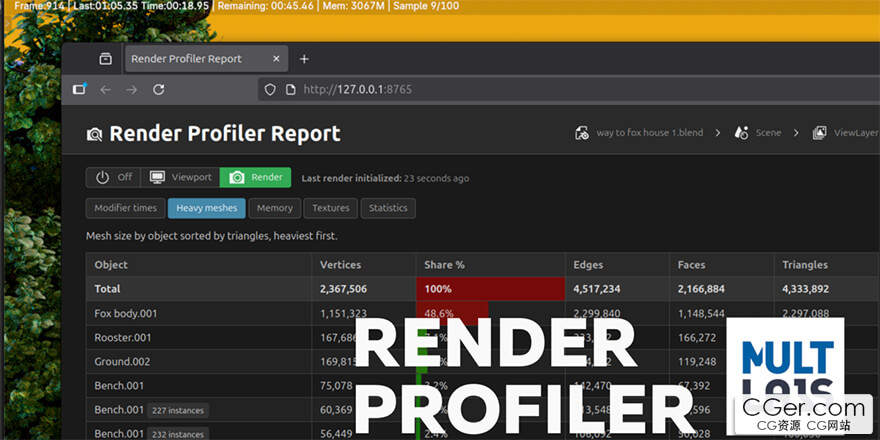Click the Scene icon in breadcrumb

(x=741, y=133)
